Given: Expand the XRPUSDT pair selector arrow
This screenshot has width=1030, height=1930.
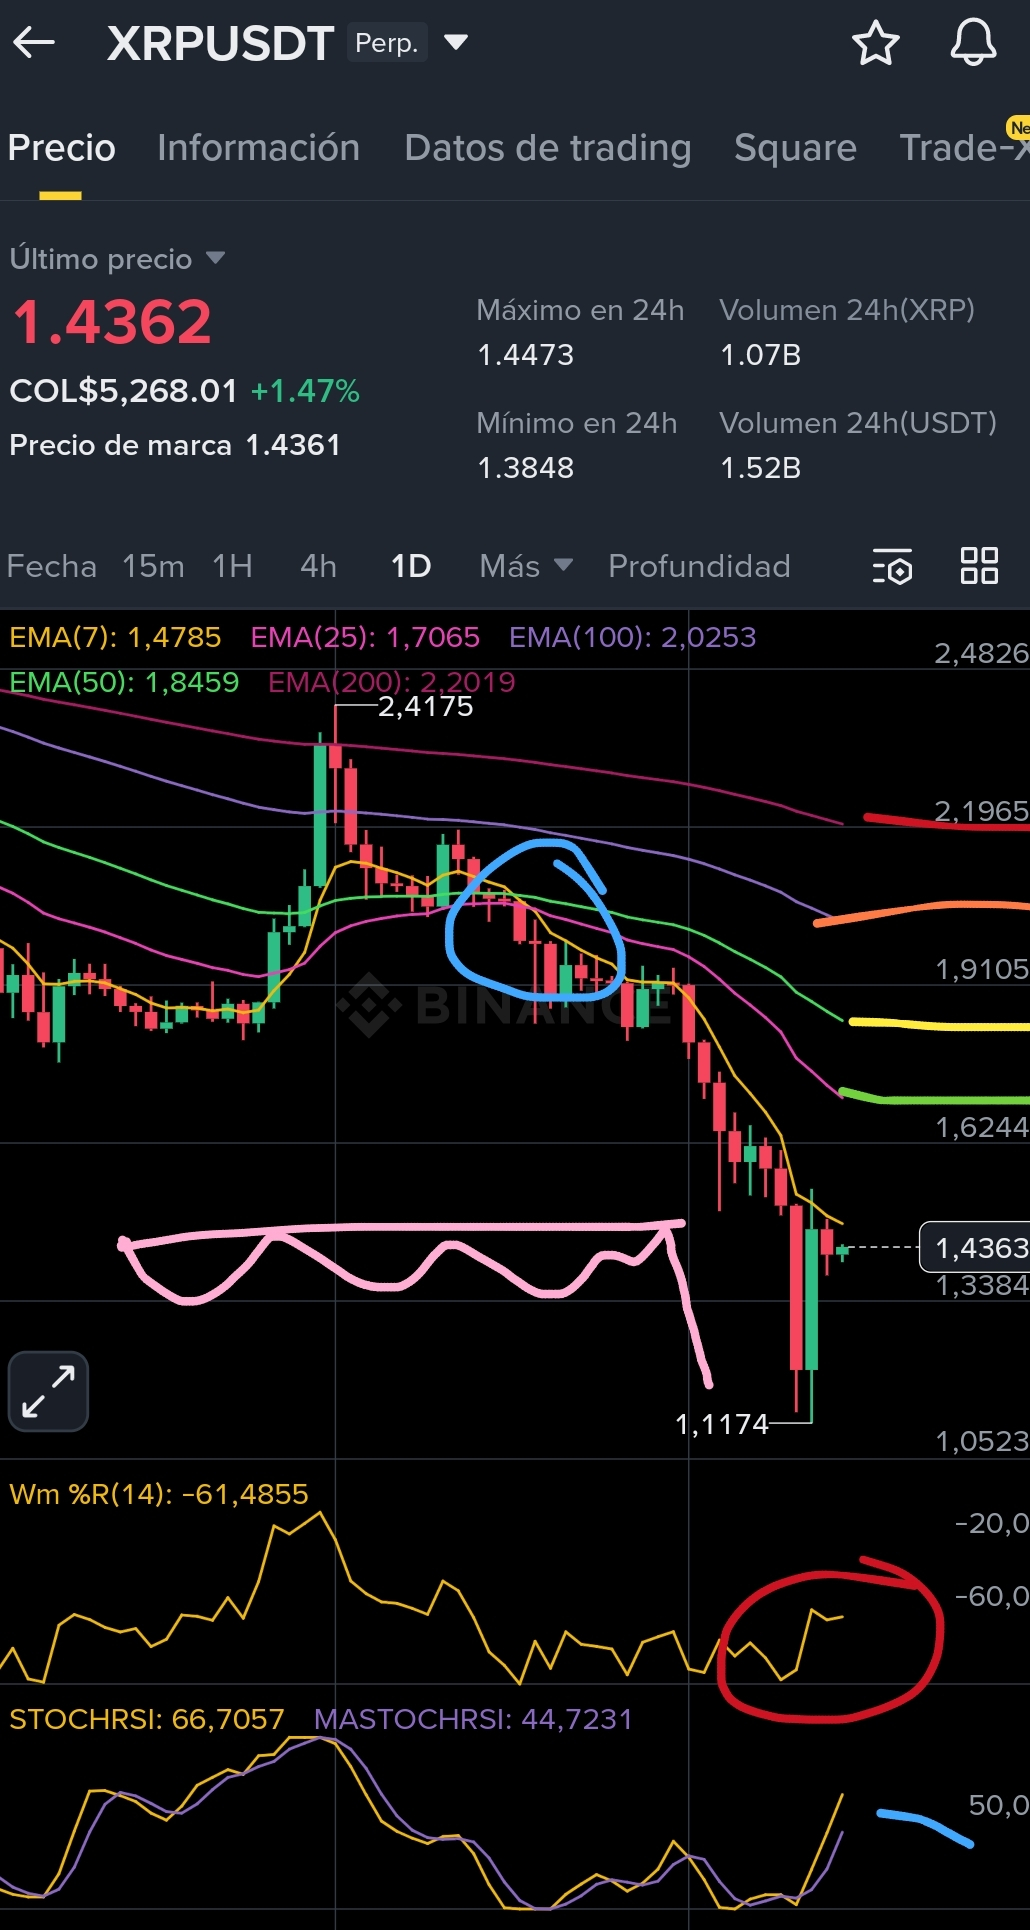Looking at the screenshot, I should [456, 42].
